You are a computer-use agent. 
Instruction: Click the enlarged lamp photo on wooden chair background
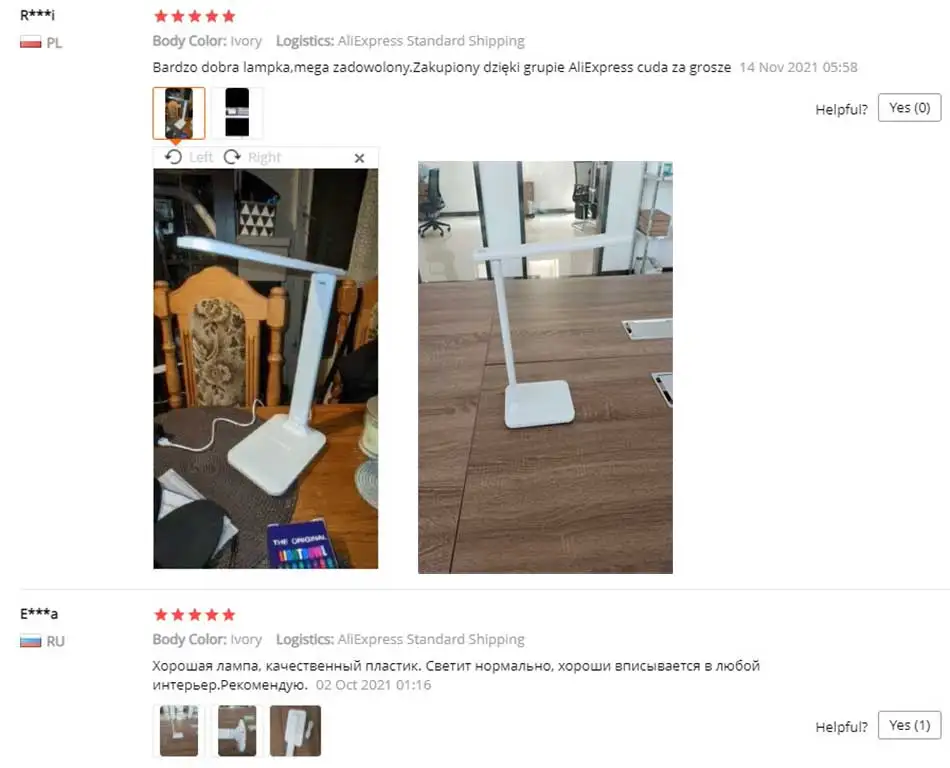click(266, 369)
